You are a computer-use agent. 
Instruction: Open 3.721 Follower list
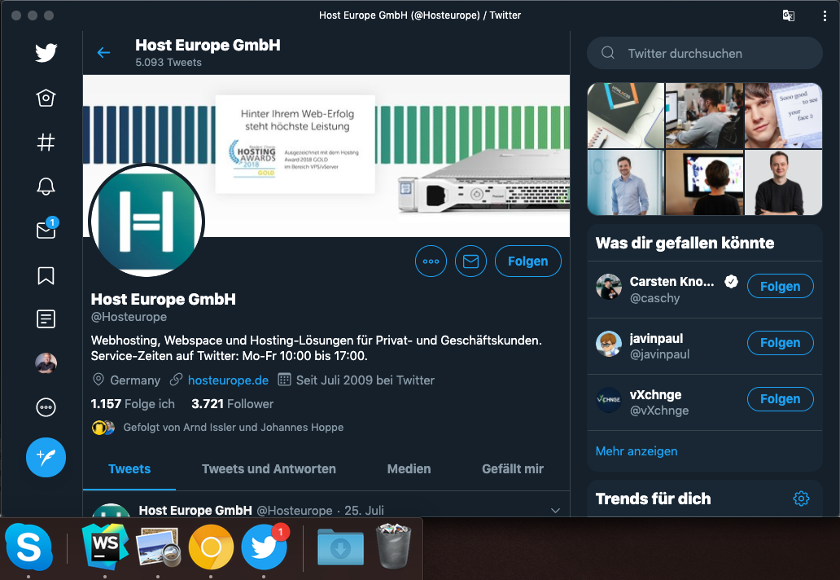(x=232, y=404)
